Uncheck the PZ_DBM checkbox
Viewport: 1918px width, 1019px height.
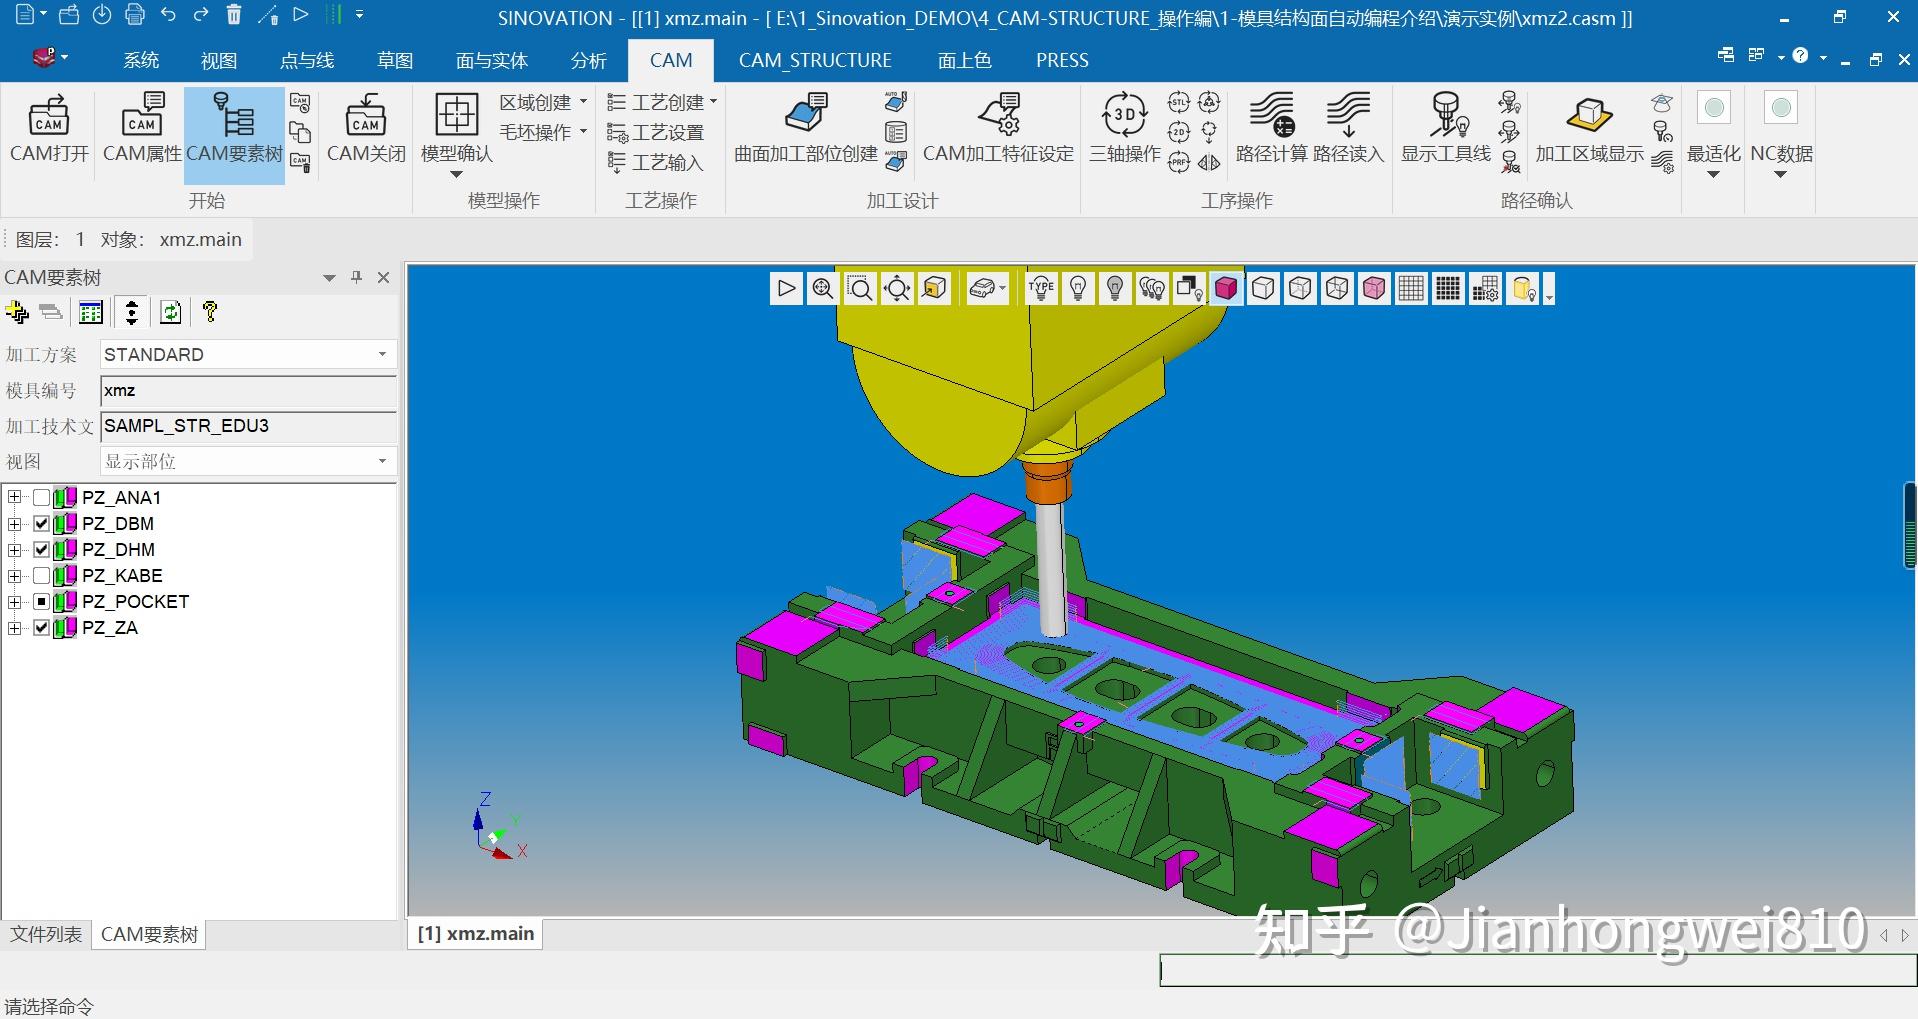pyautogui.click(x=41, y=524)
